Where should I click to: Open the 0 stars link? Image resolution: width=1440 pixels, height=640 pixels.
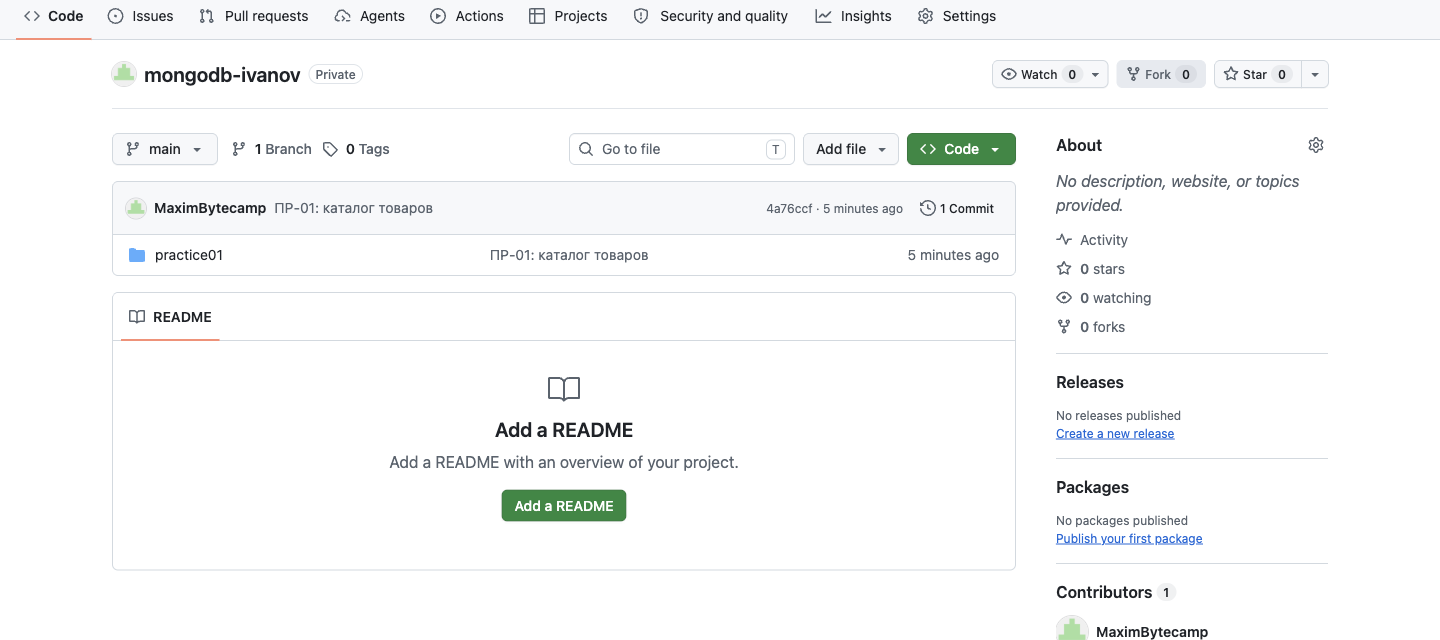click(1091, 269)
